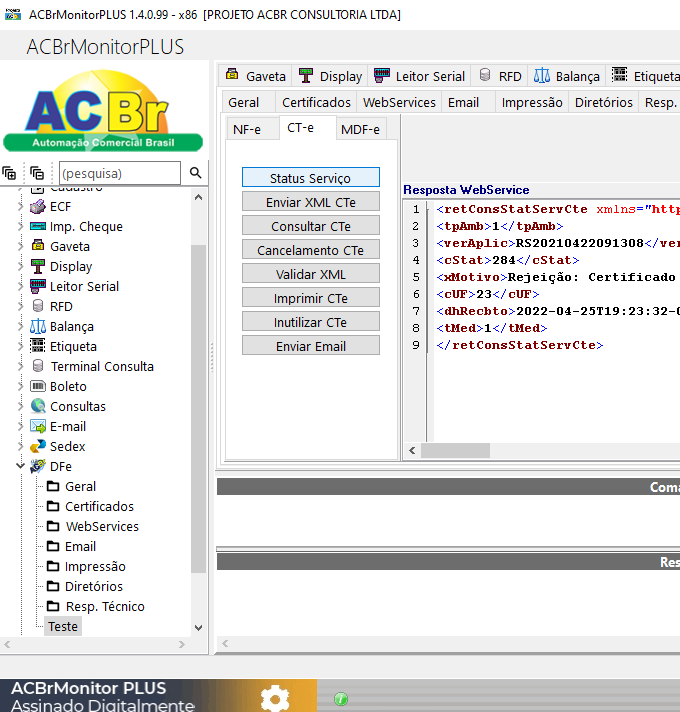
Task: Click the Enviar Email button
Action: coord(310,346)
